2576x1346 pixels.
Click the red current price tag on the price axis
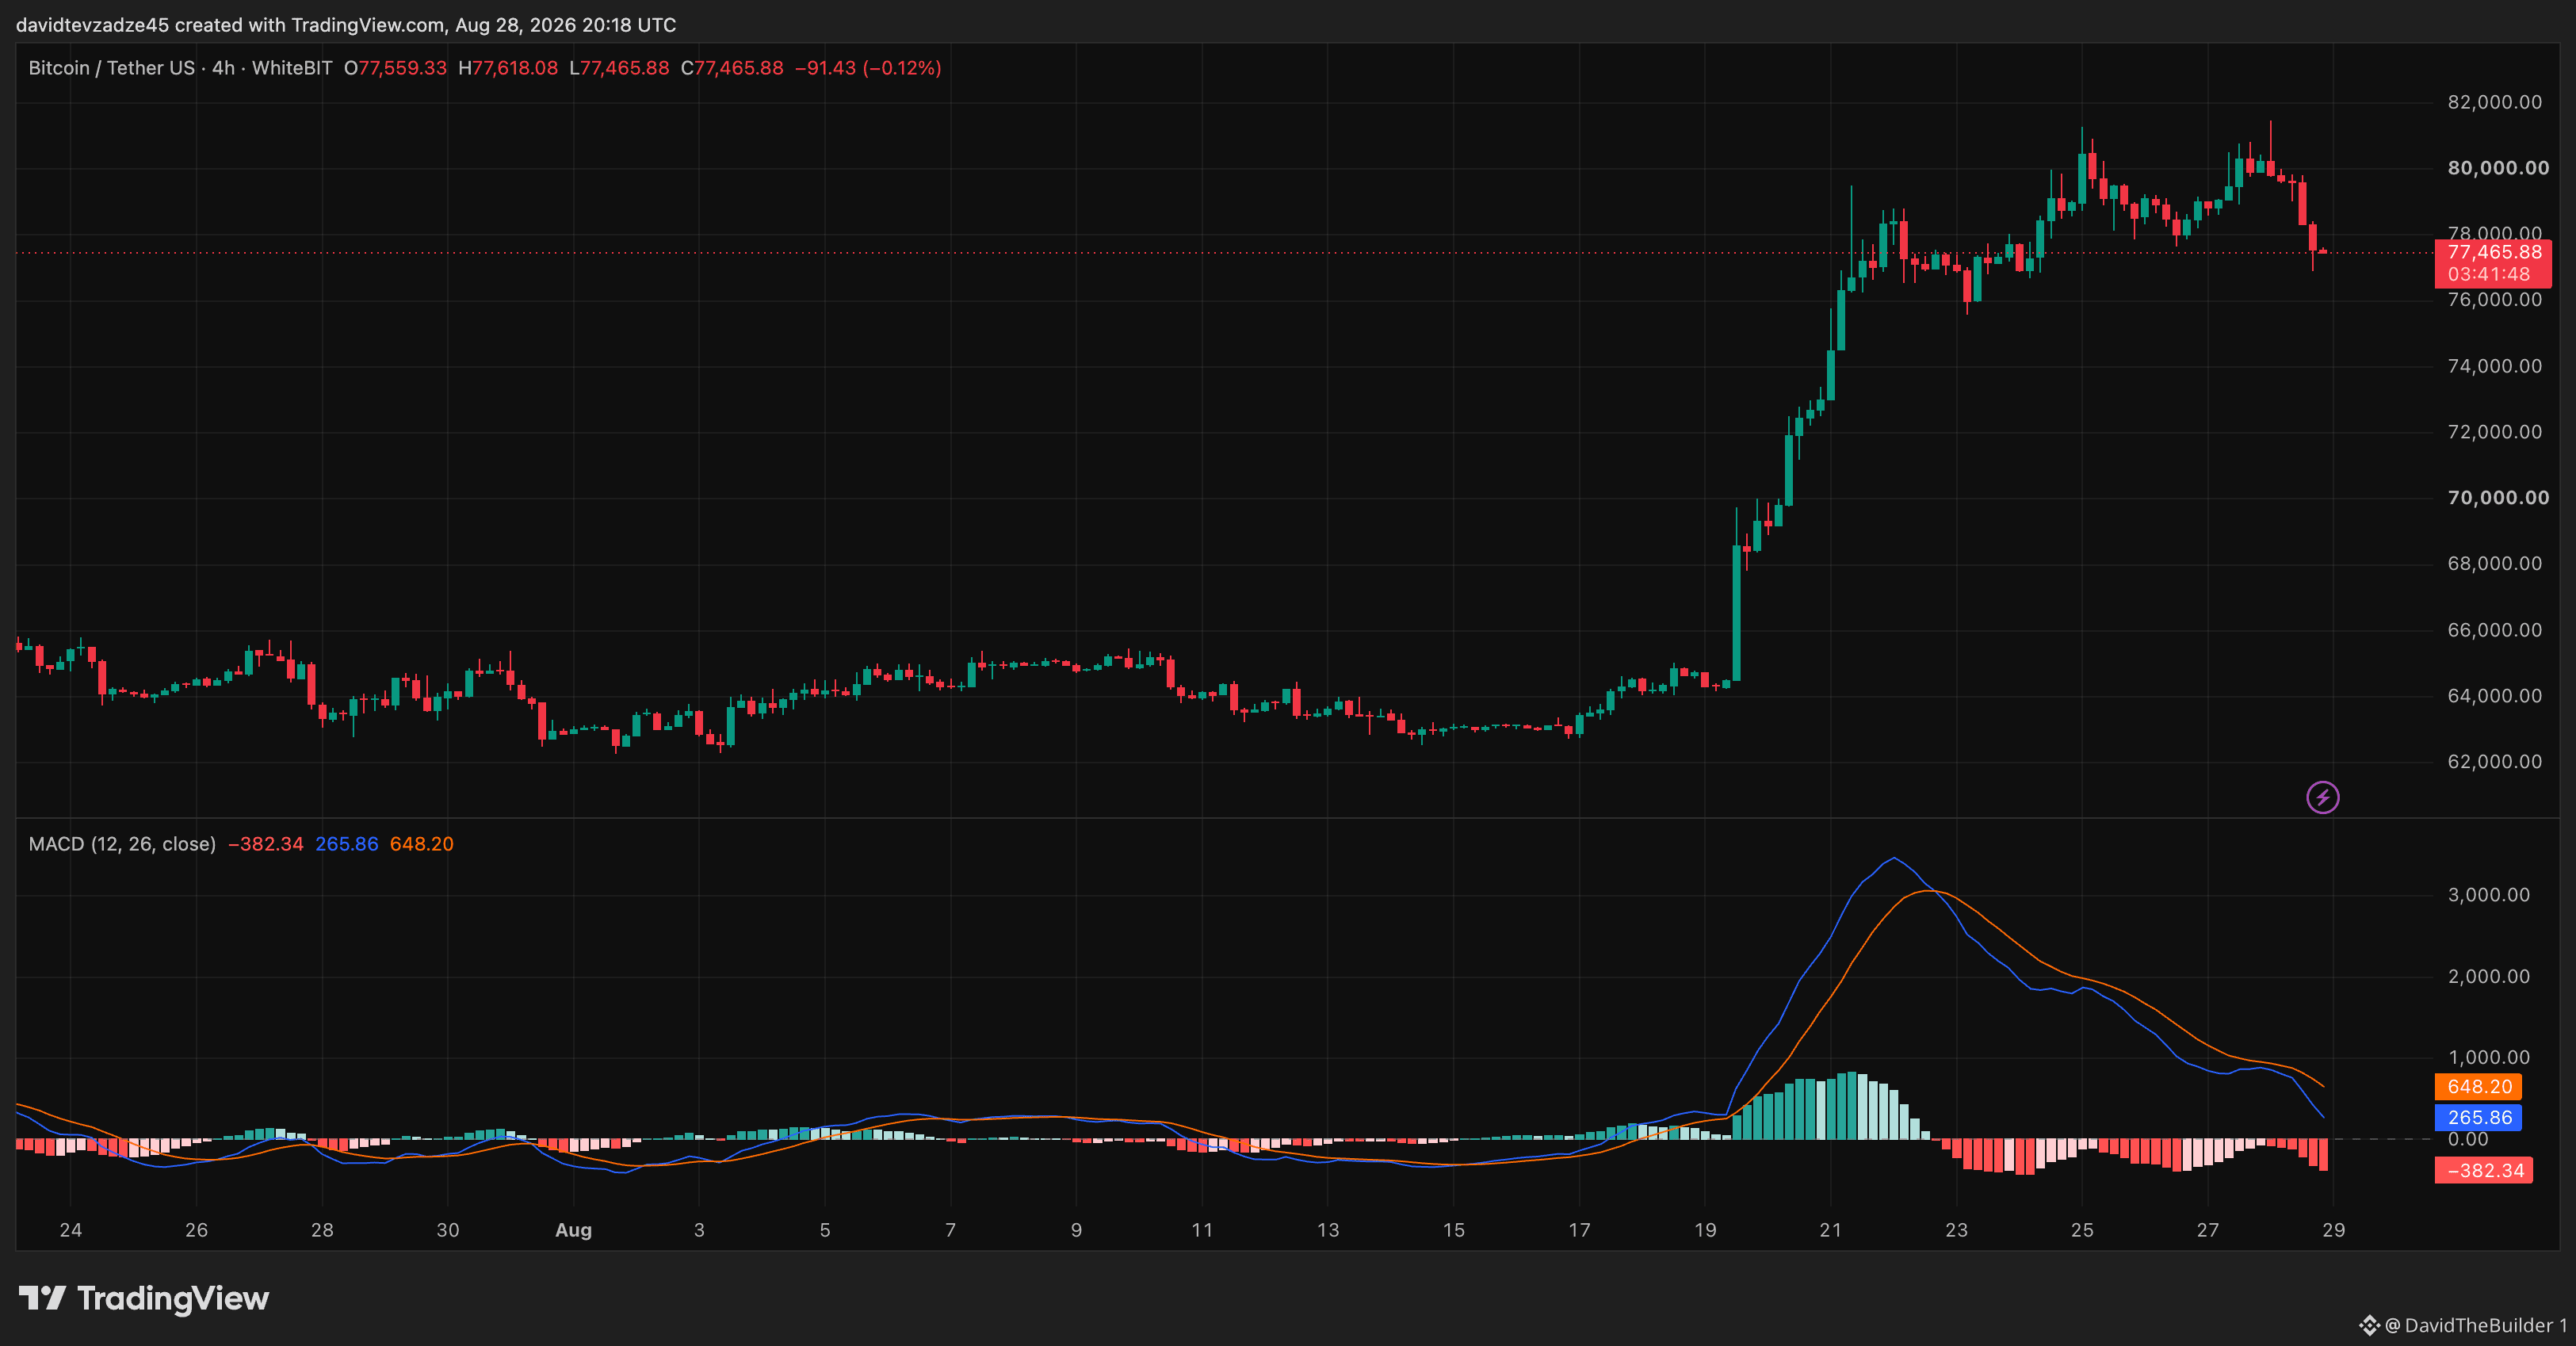(x=2493, y=263)
